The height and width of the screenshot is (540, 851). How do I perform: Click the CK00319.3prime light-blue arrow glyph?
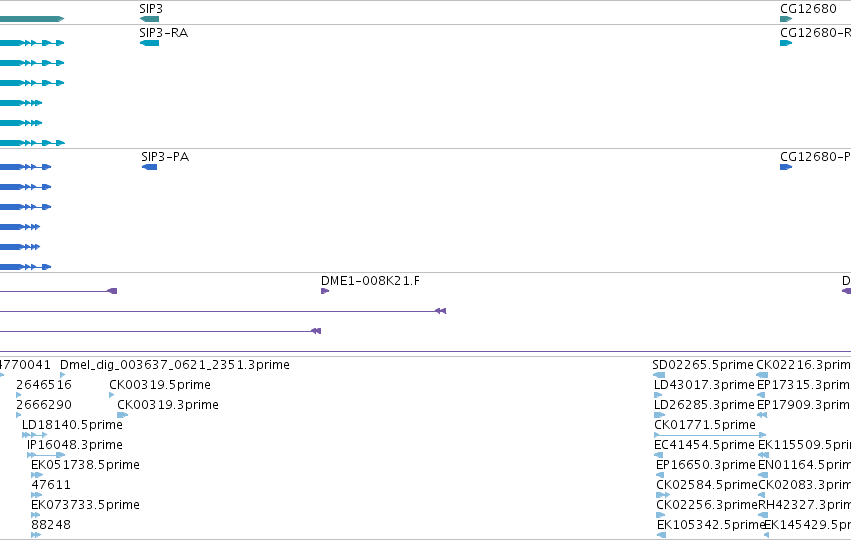click(123, 415)
